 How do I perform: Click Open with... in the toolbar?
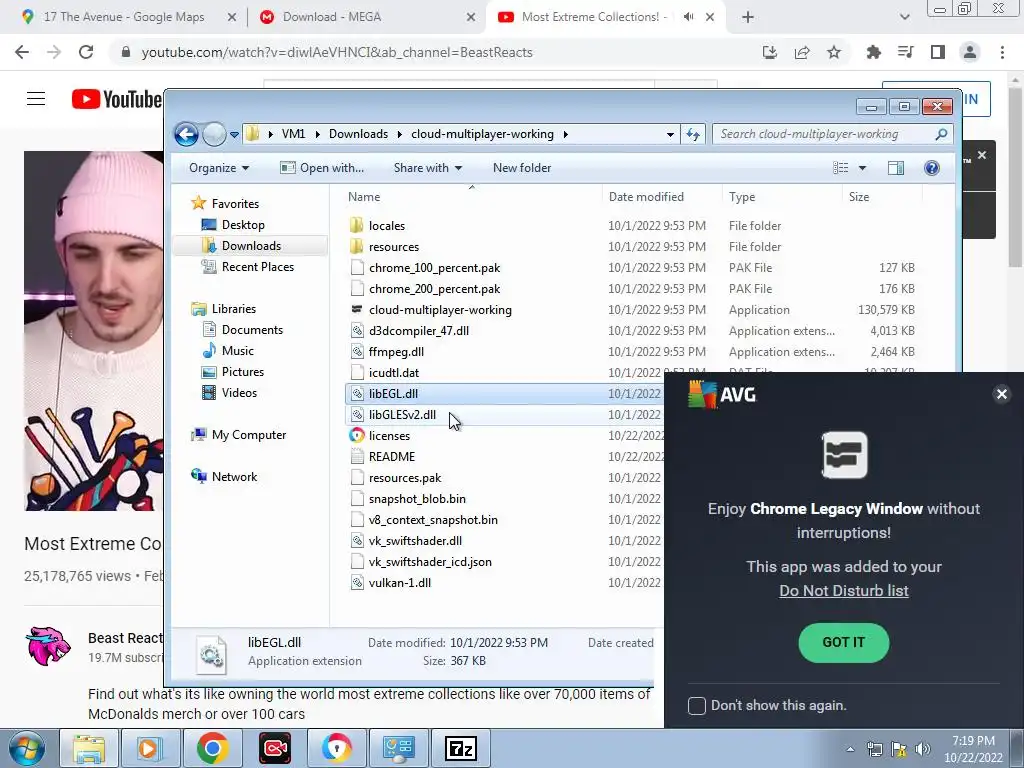click(322, 168)
